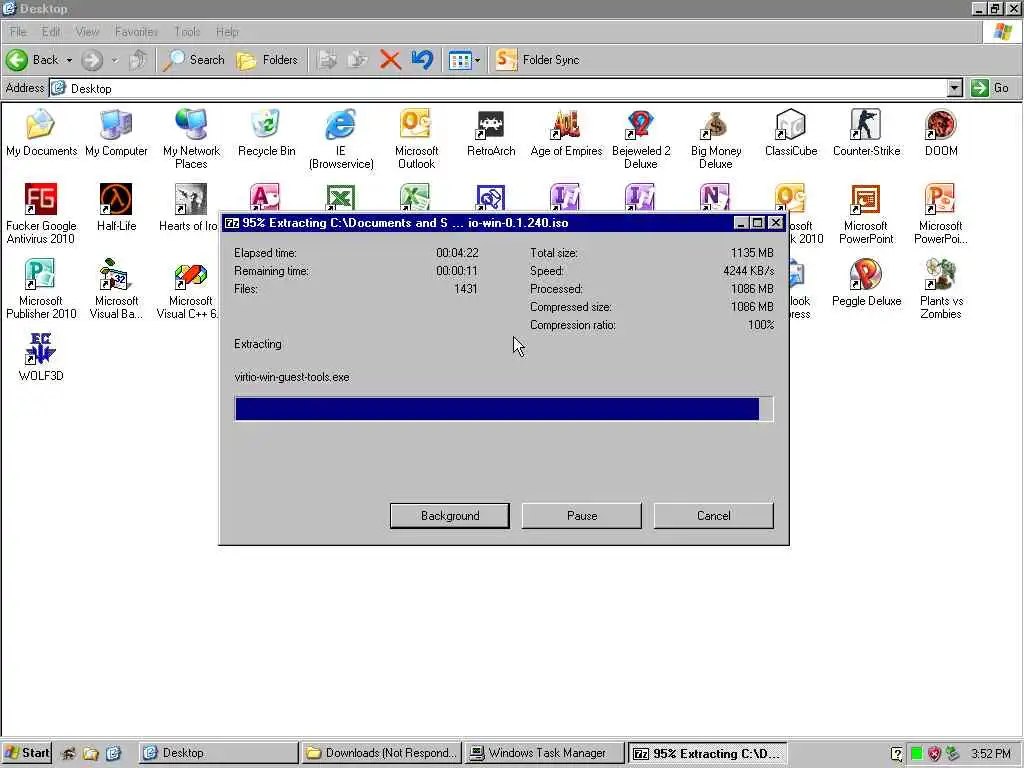Click the Start button

pos(27,753)
